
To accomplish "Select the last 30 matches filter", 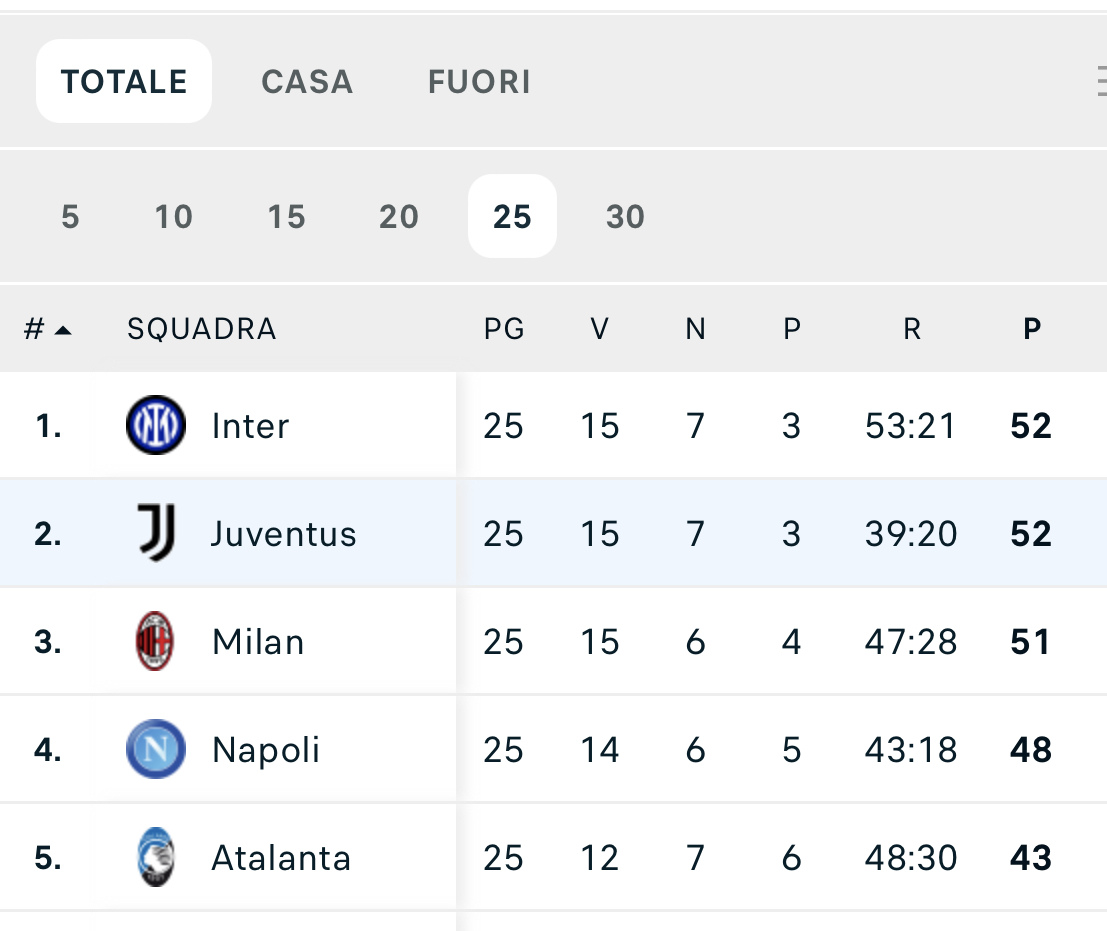I will pyautogui.click(x=625, y=216).
